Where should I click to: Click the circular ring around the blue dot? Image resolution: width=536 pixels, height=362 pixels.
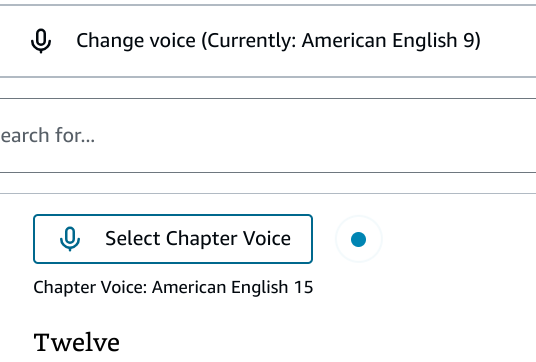[x=358, y=239]
